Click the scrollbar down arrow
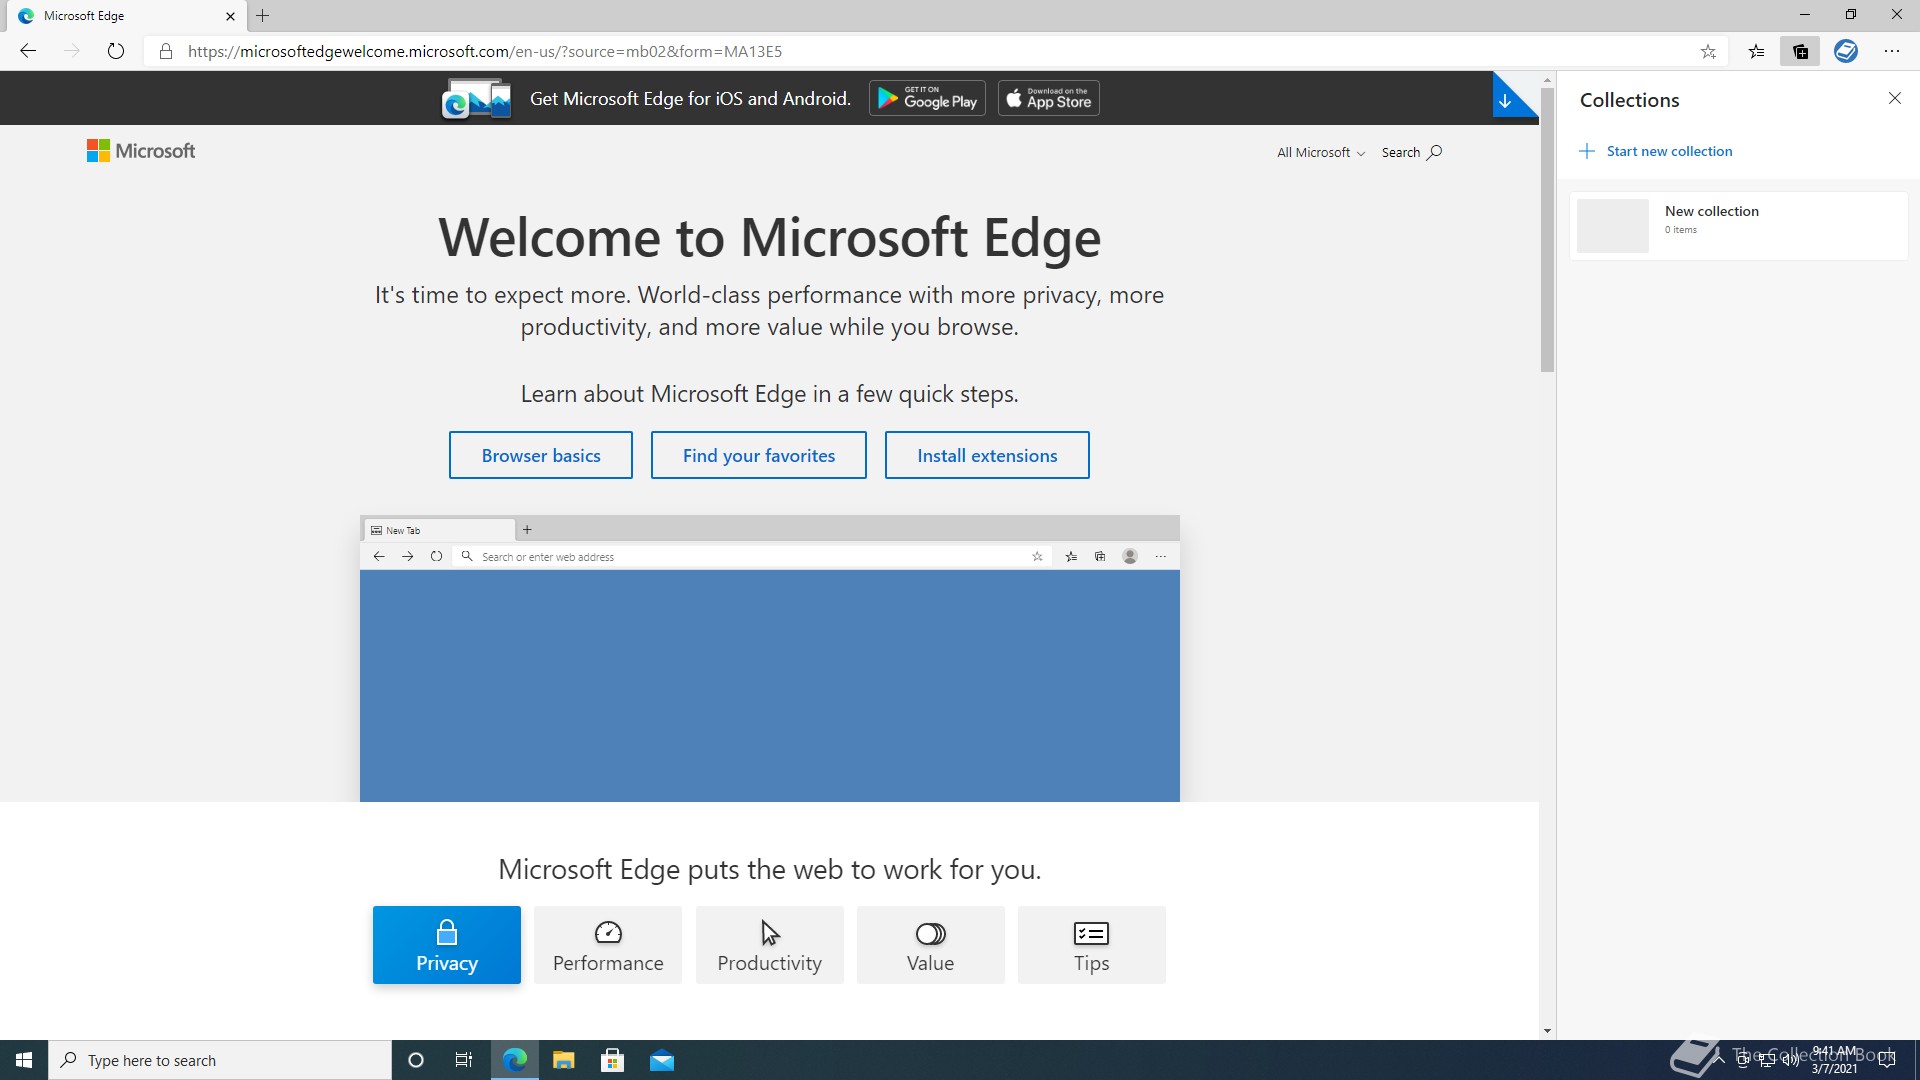This screenshot has height=1080, width=1920. (1547, 1031)
